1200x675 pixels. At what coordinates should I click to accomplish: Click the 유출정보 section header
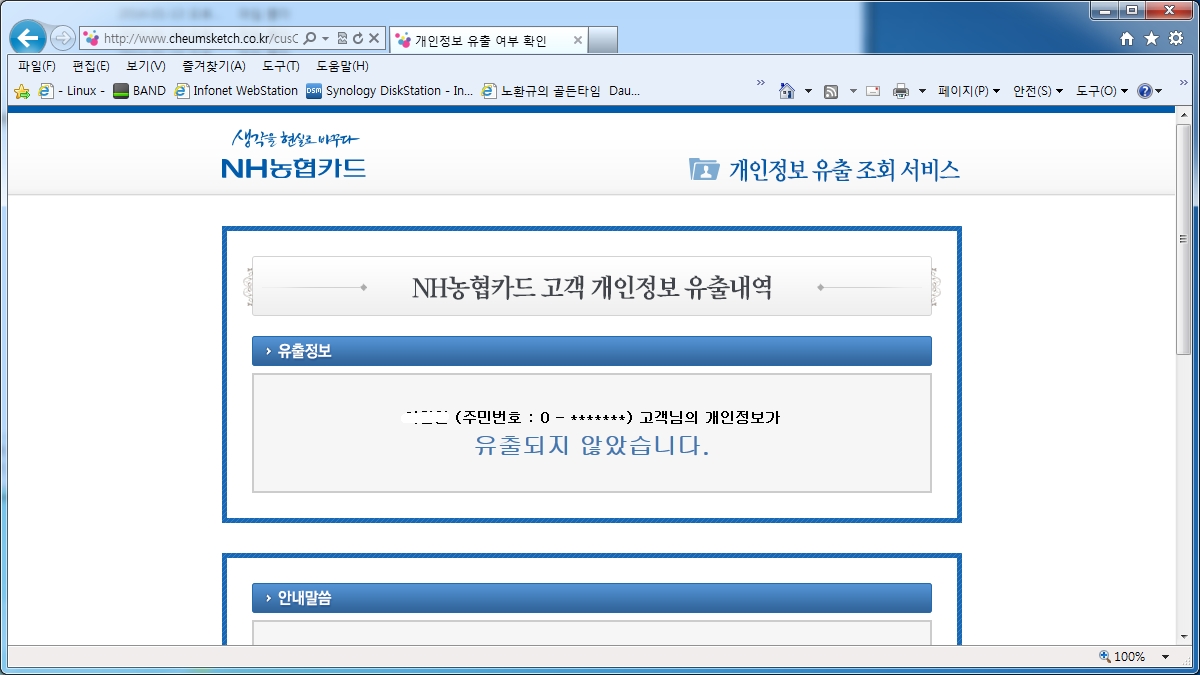click(592, 351)
